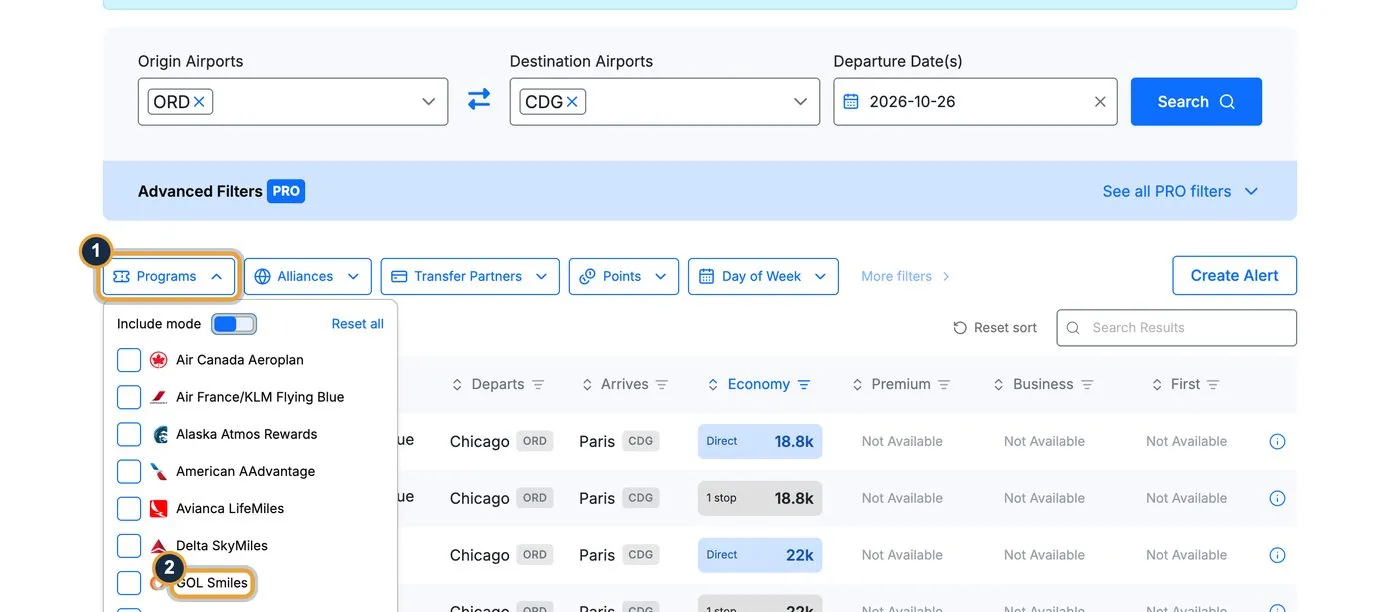Open the Day of Week filter dropdown
The height and width of the screenshot is (612, 1400).
763,277
